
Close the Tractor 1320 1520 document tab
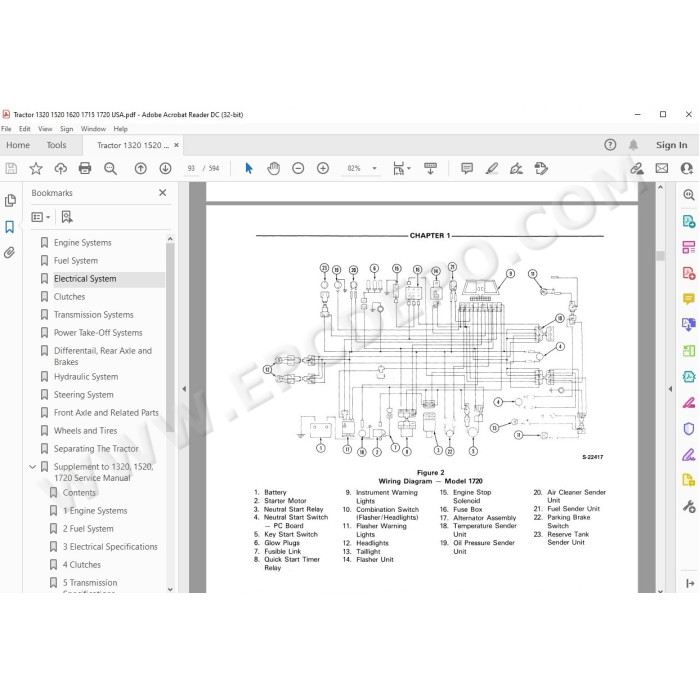click(176, 145)
